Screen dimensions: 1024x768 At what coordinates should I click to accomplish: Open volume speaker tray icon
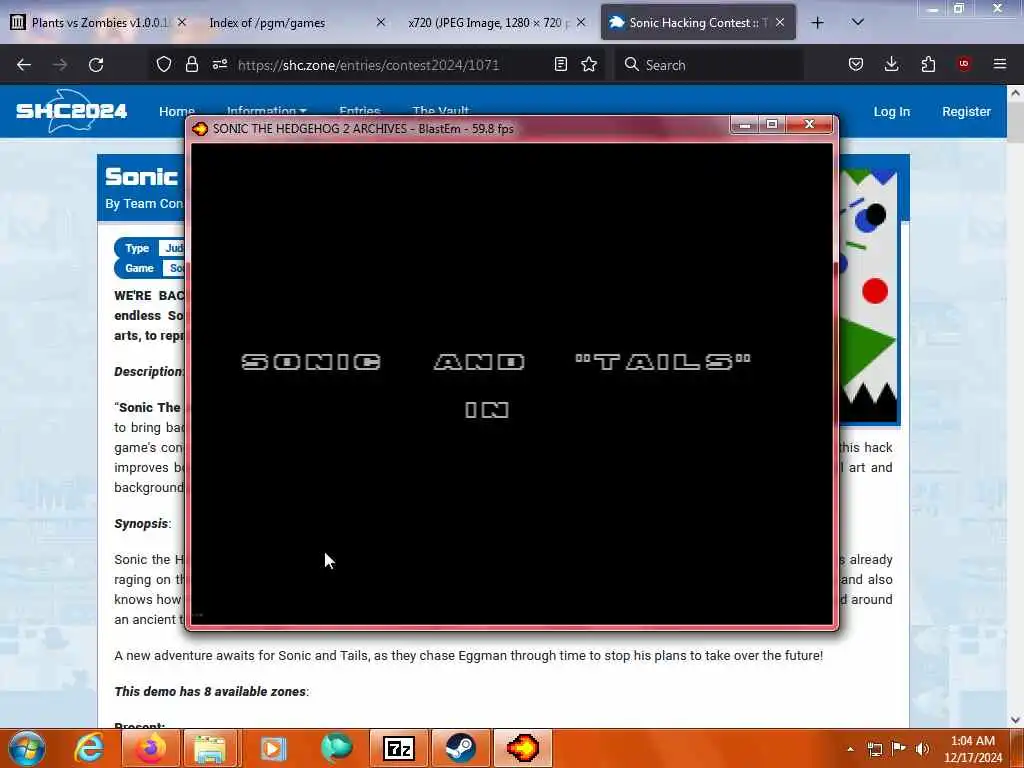tap(922, 749)
